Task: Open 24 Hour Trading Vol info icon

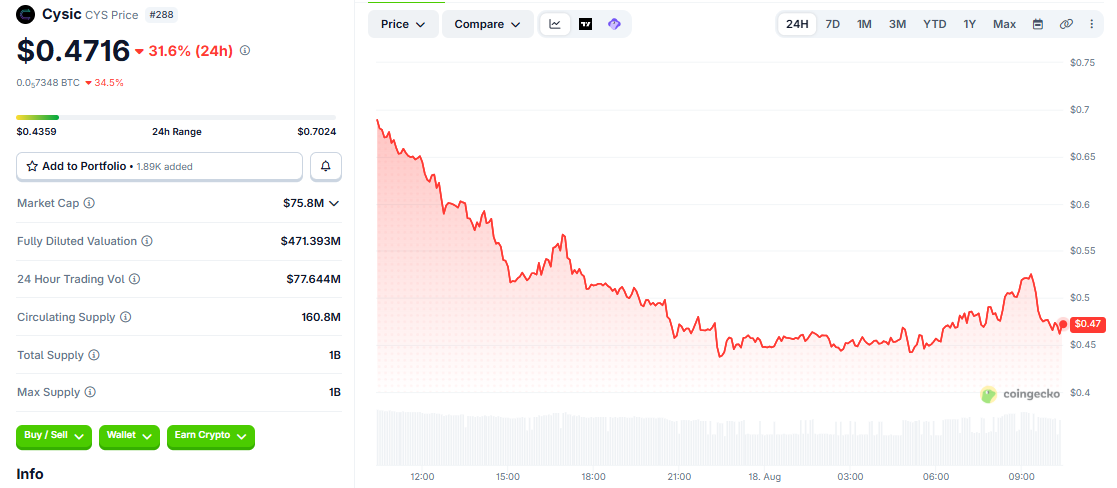Action: (x=135, y=279)
